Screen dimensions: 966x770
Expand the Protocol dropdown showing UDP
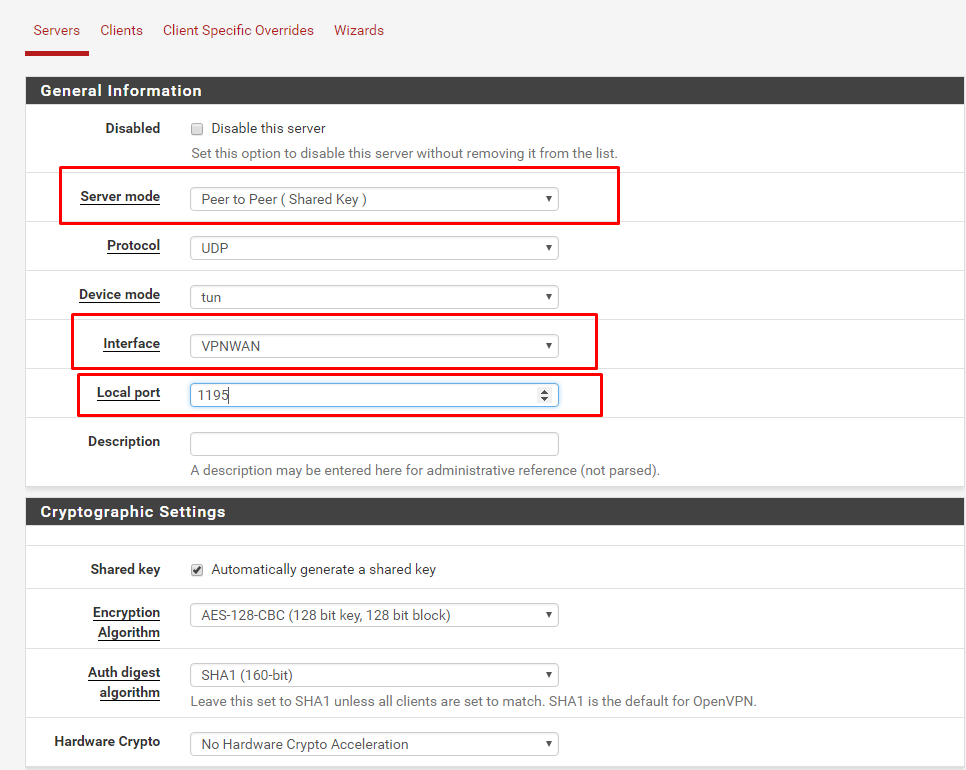374,248
